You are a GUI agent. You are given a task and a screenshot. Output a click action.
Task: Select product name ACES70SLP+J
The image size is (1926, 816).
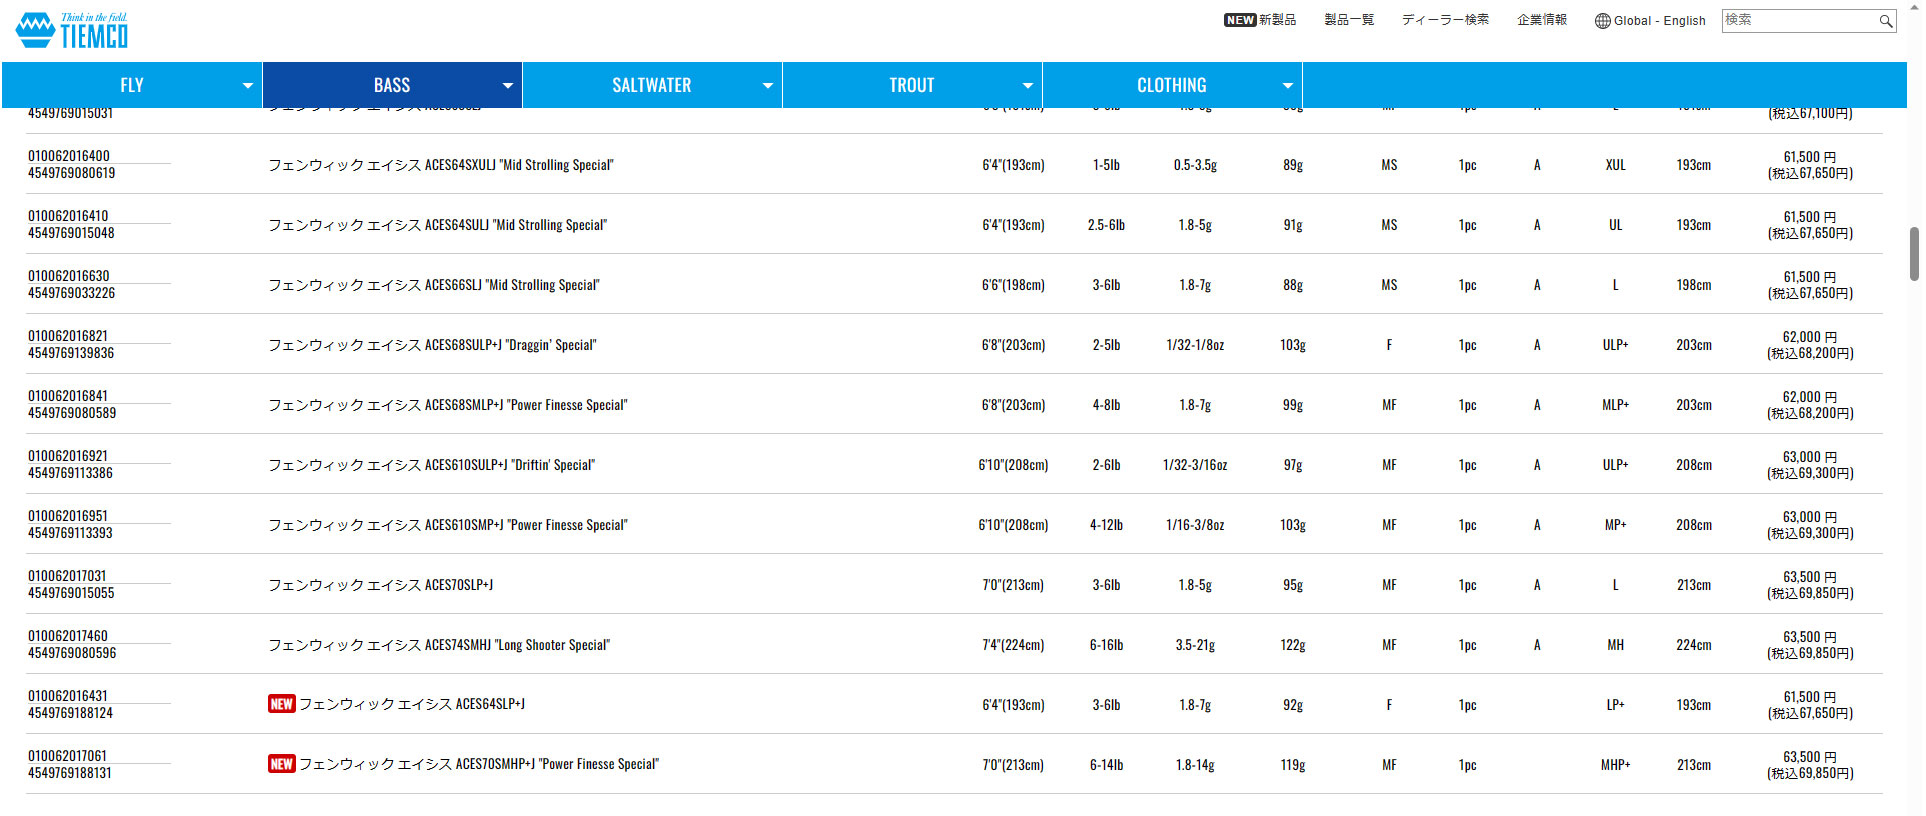[x=381, y=585]
